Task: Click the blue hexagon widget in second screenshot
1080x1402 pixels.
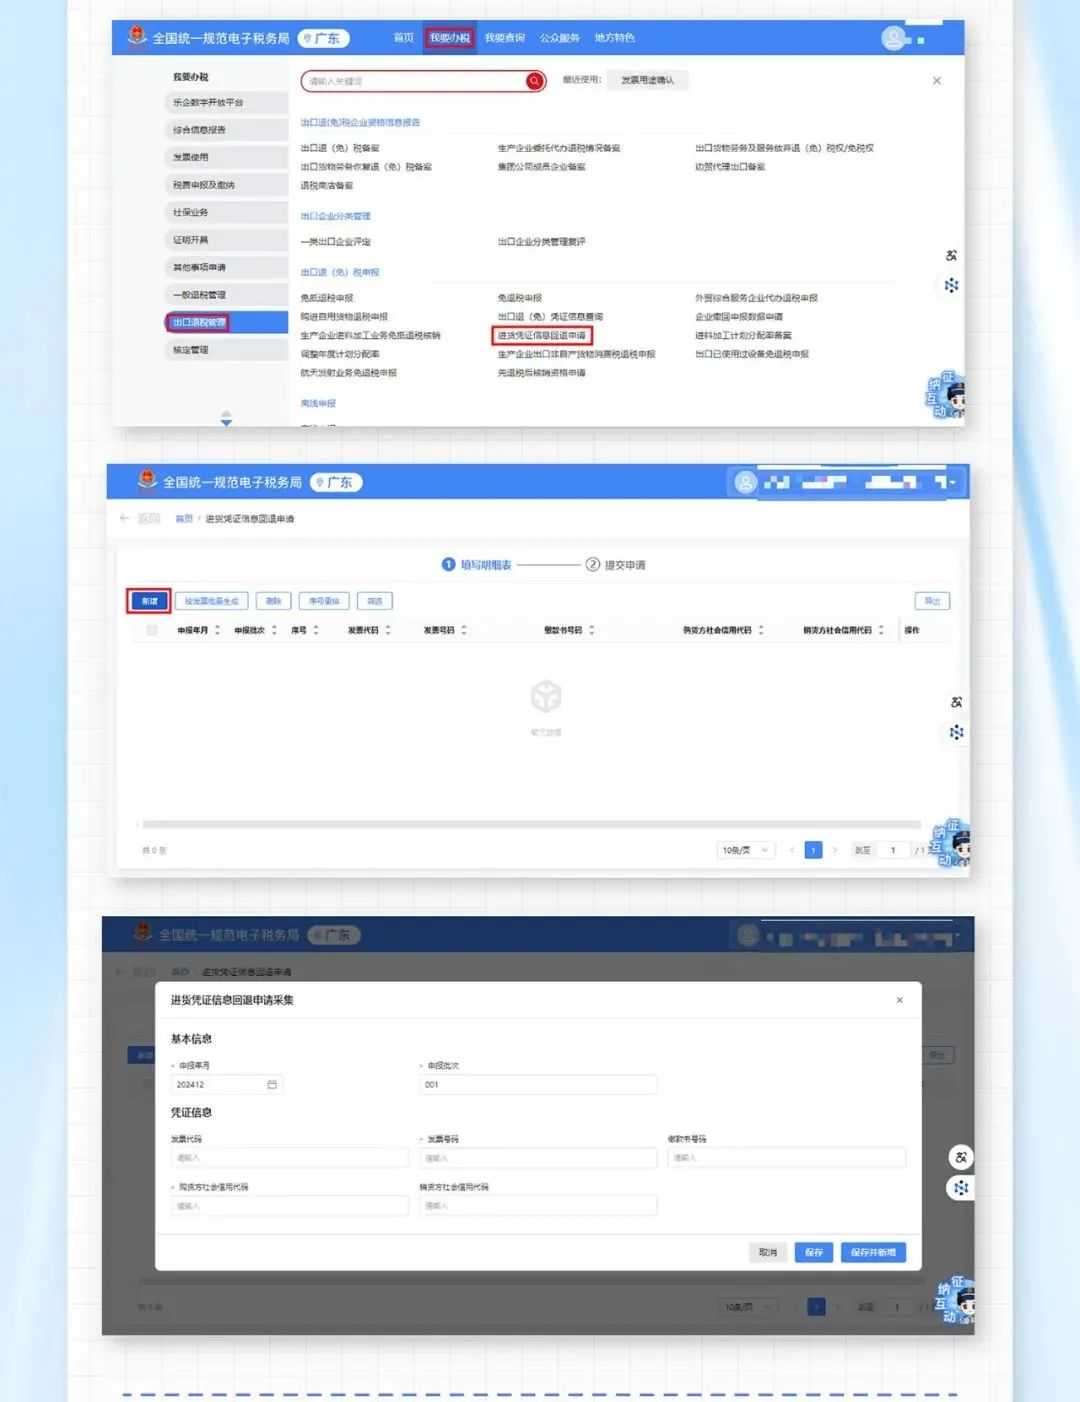Action: (x=956, y=733)
